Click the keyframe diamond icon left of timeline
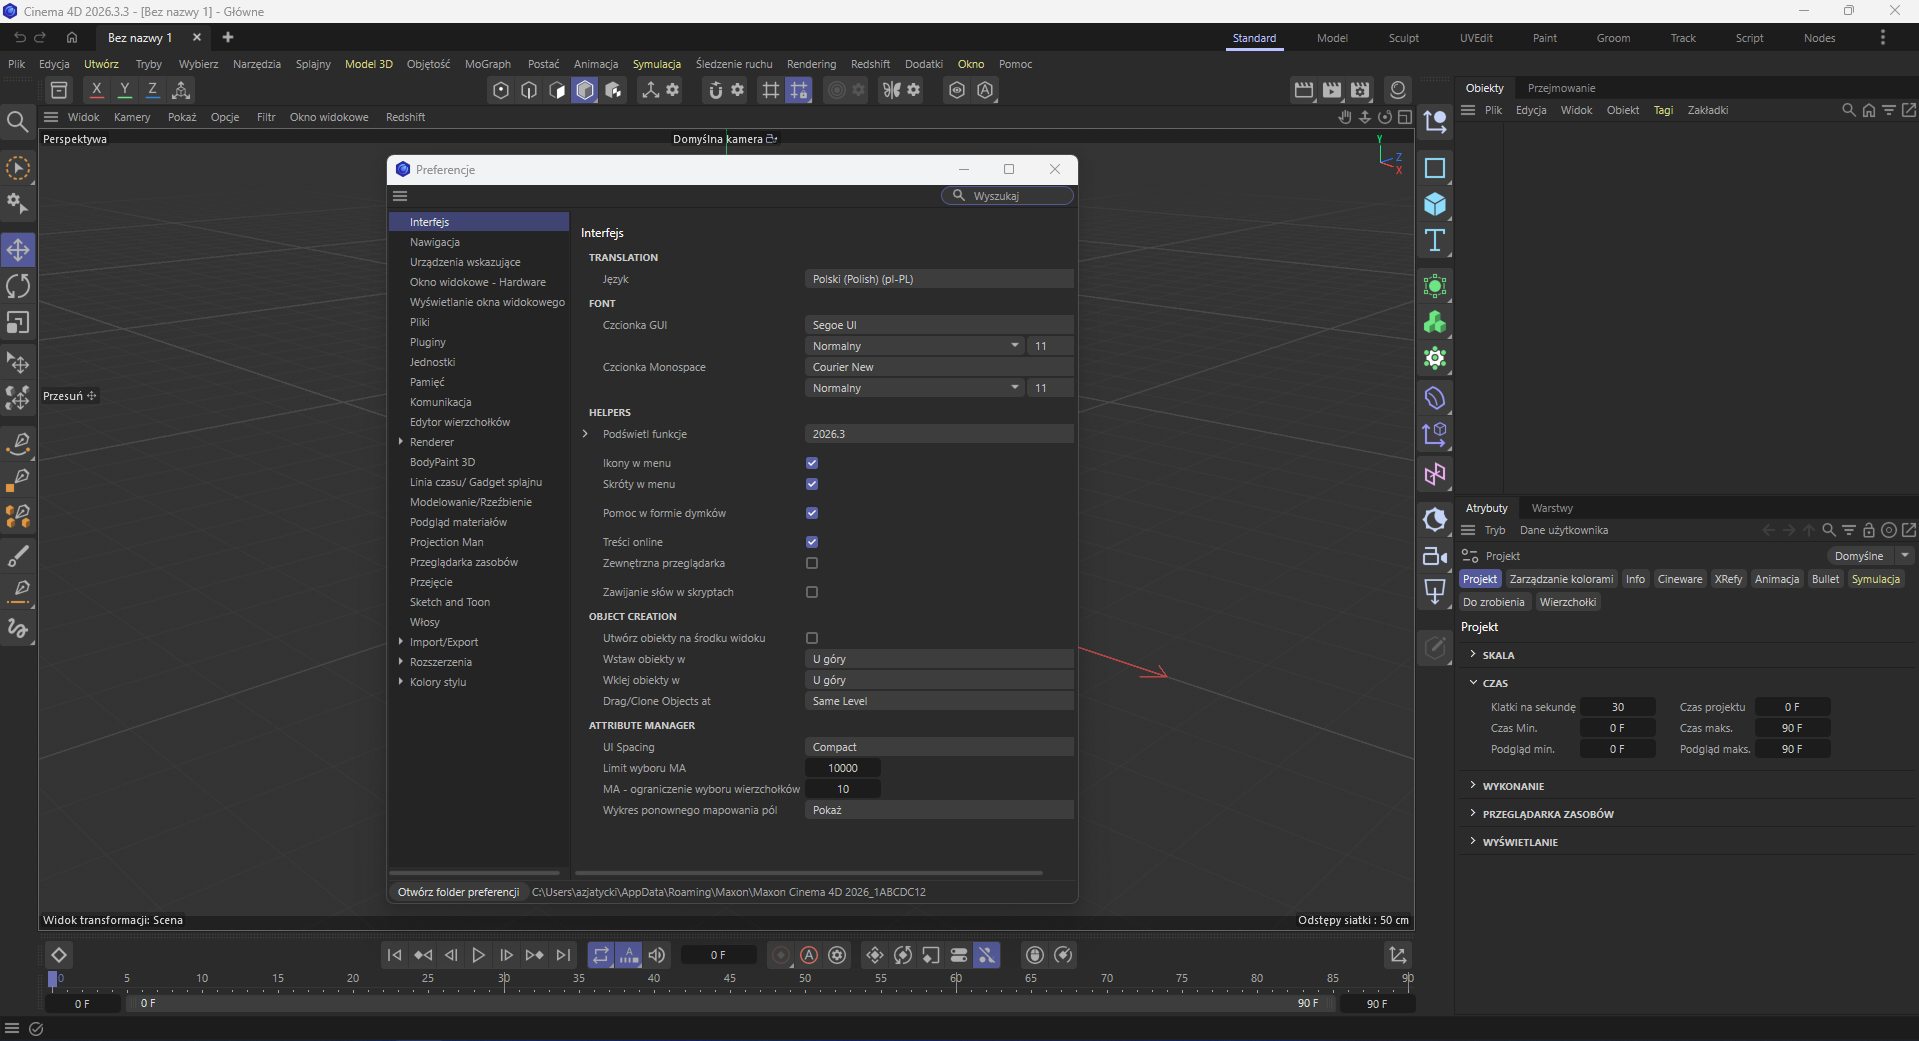The height and width of the screenshot is (1041, 1919). coord(59,955)
